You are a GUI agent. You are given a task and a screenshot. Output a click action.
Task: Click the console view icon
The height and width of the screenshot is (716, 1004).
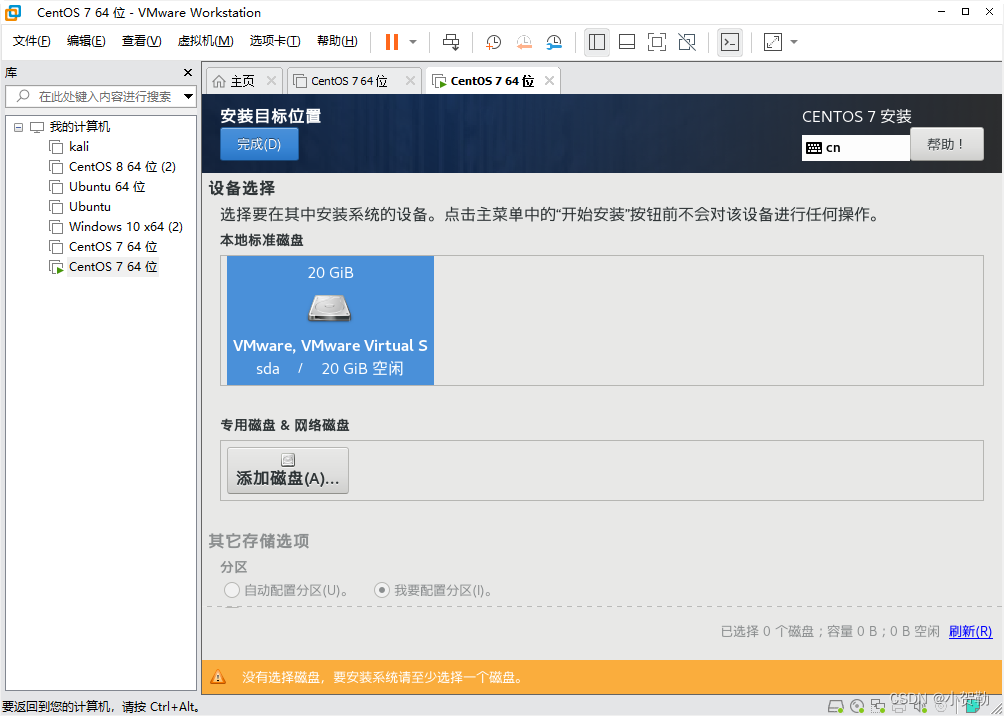730,42
